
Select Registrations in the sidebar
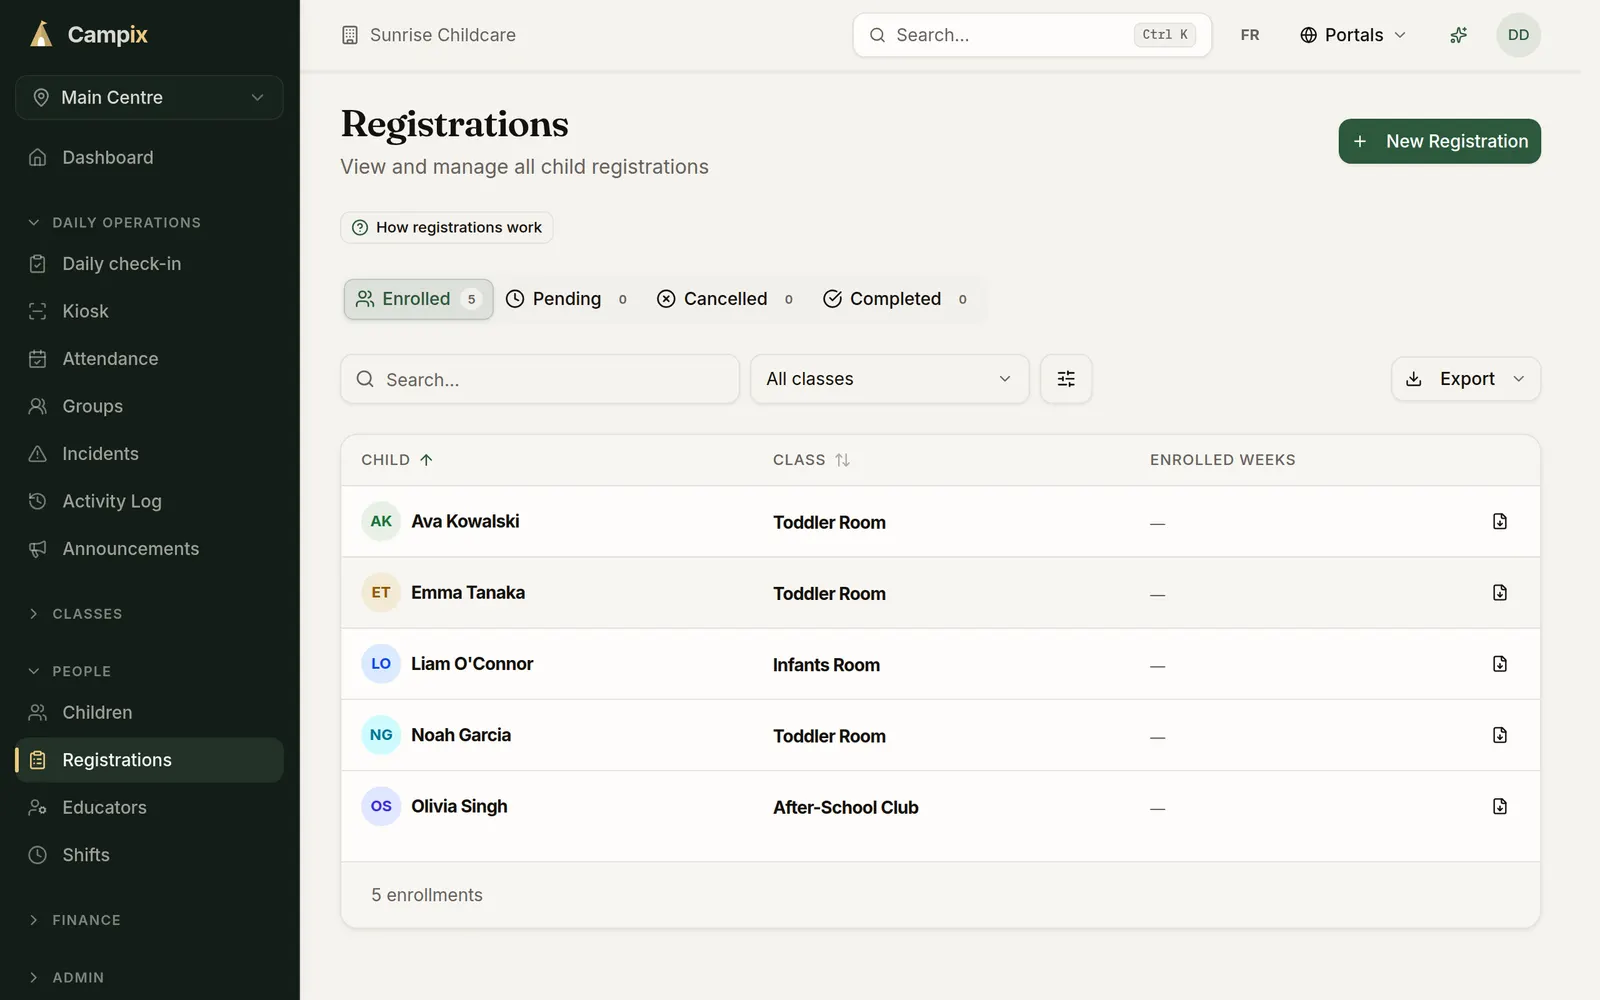[149, 760]
